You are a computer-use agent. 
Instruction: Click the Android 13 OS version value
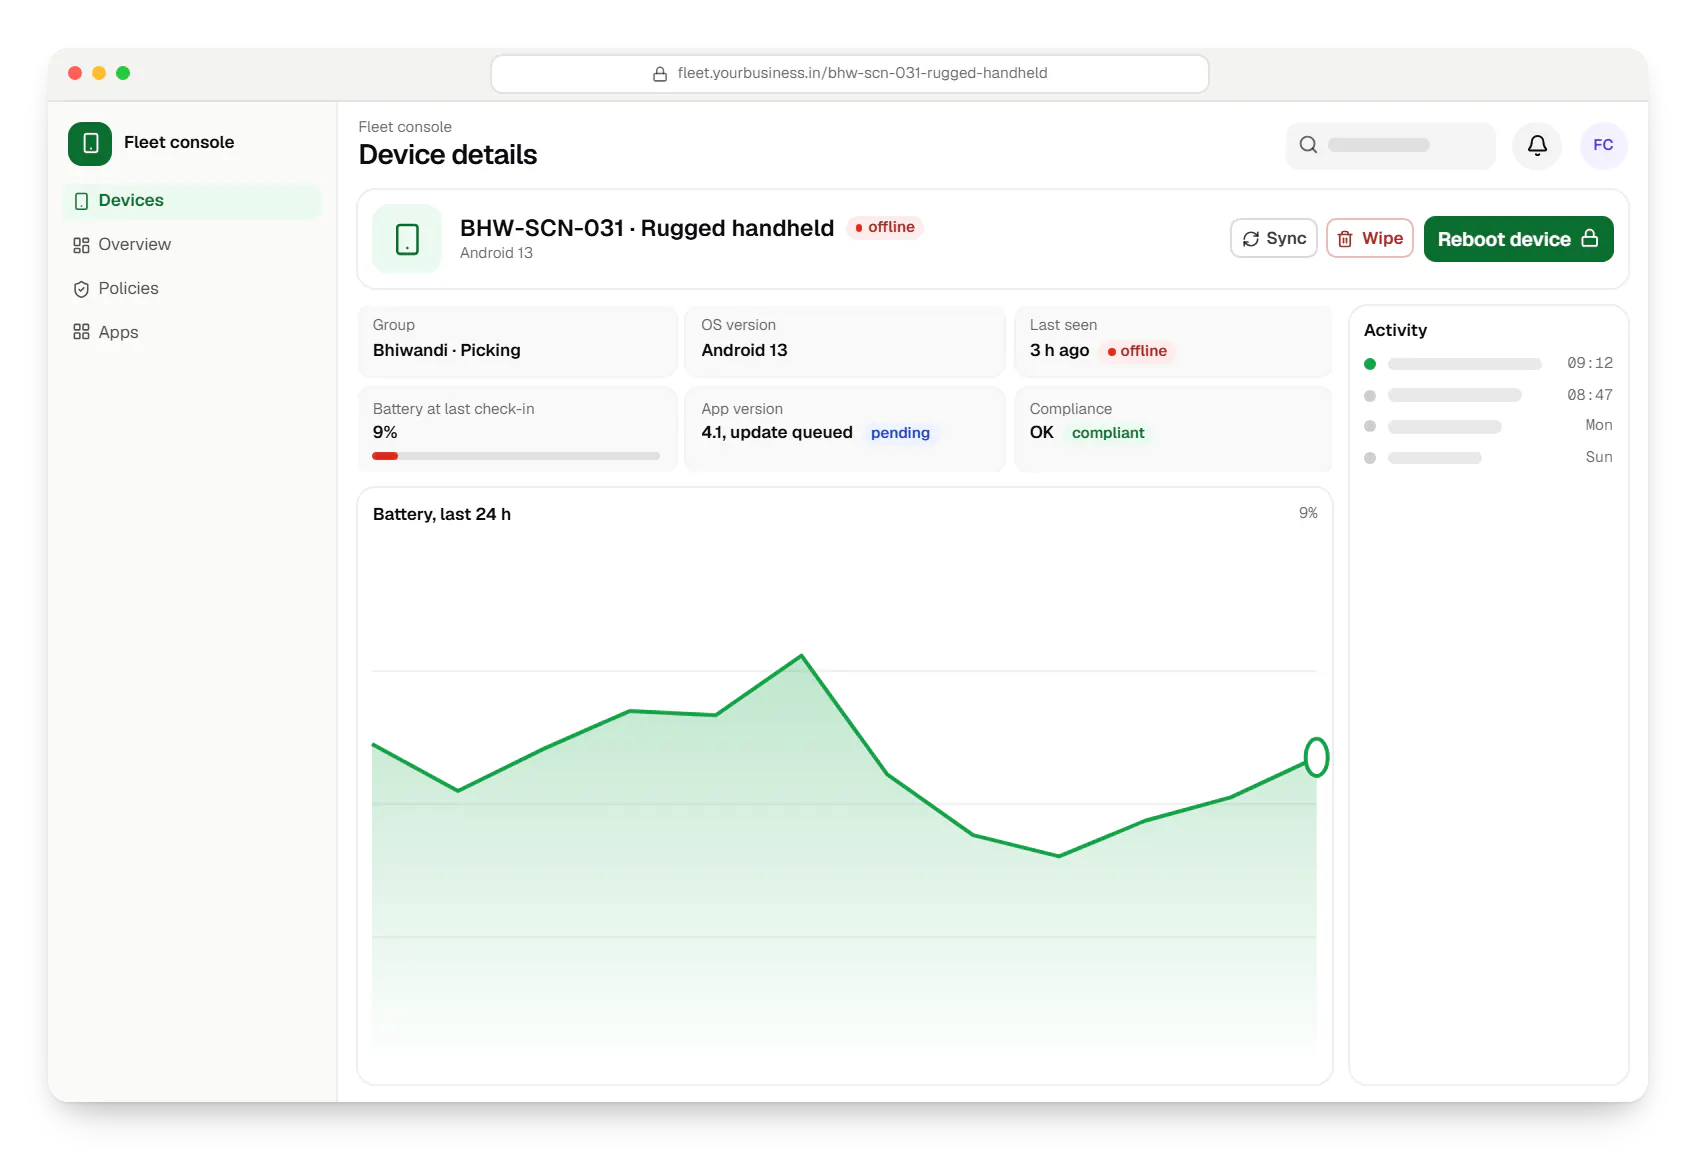(x=744, y=350)
